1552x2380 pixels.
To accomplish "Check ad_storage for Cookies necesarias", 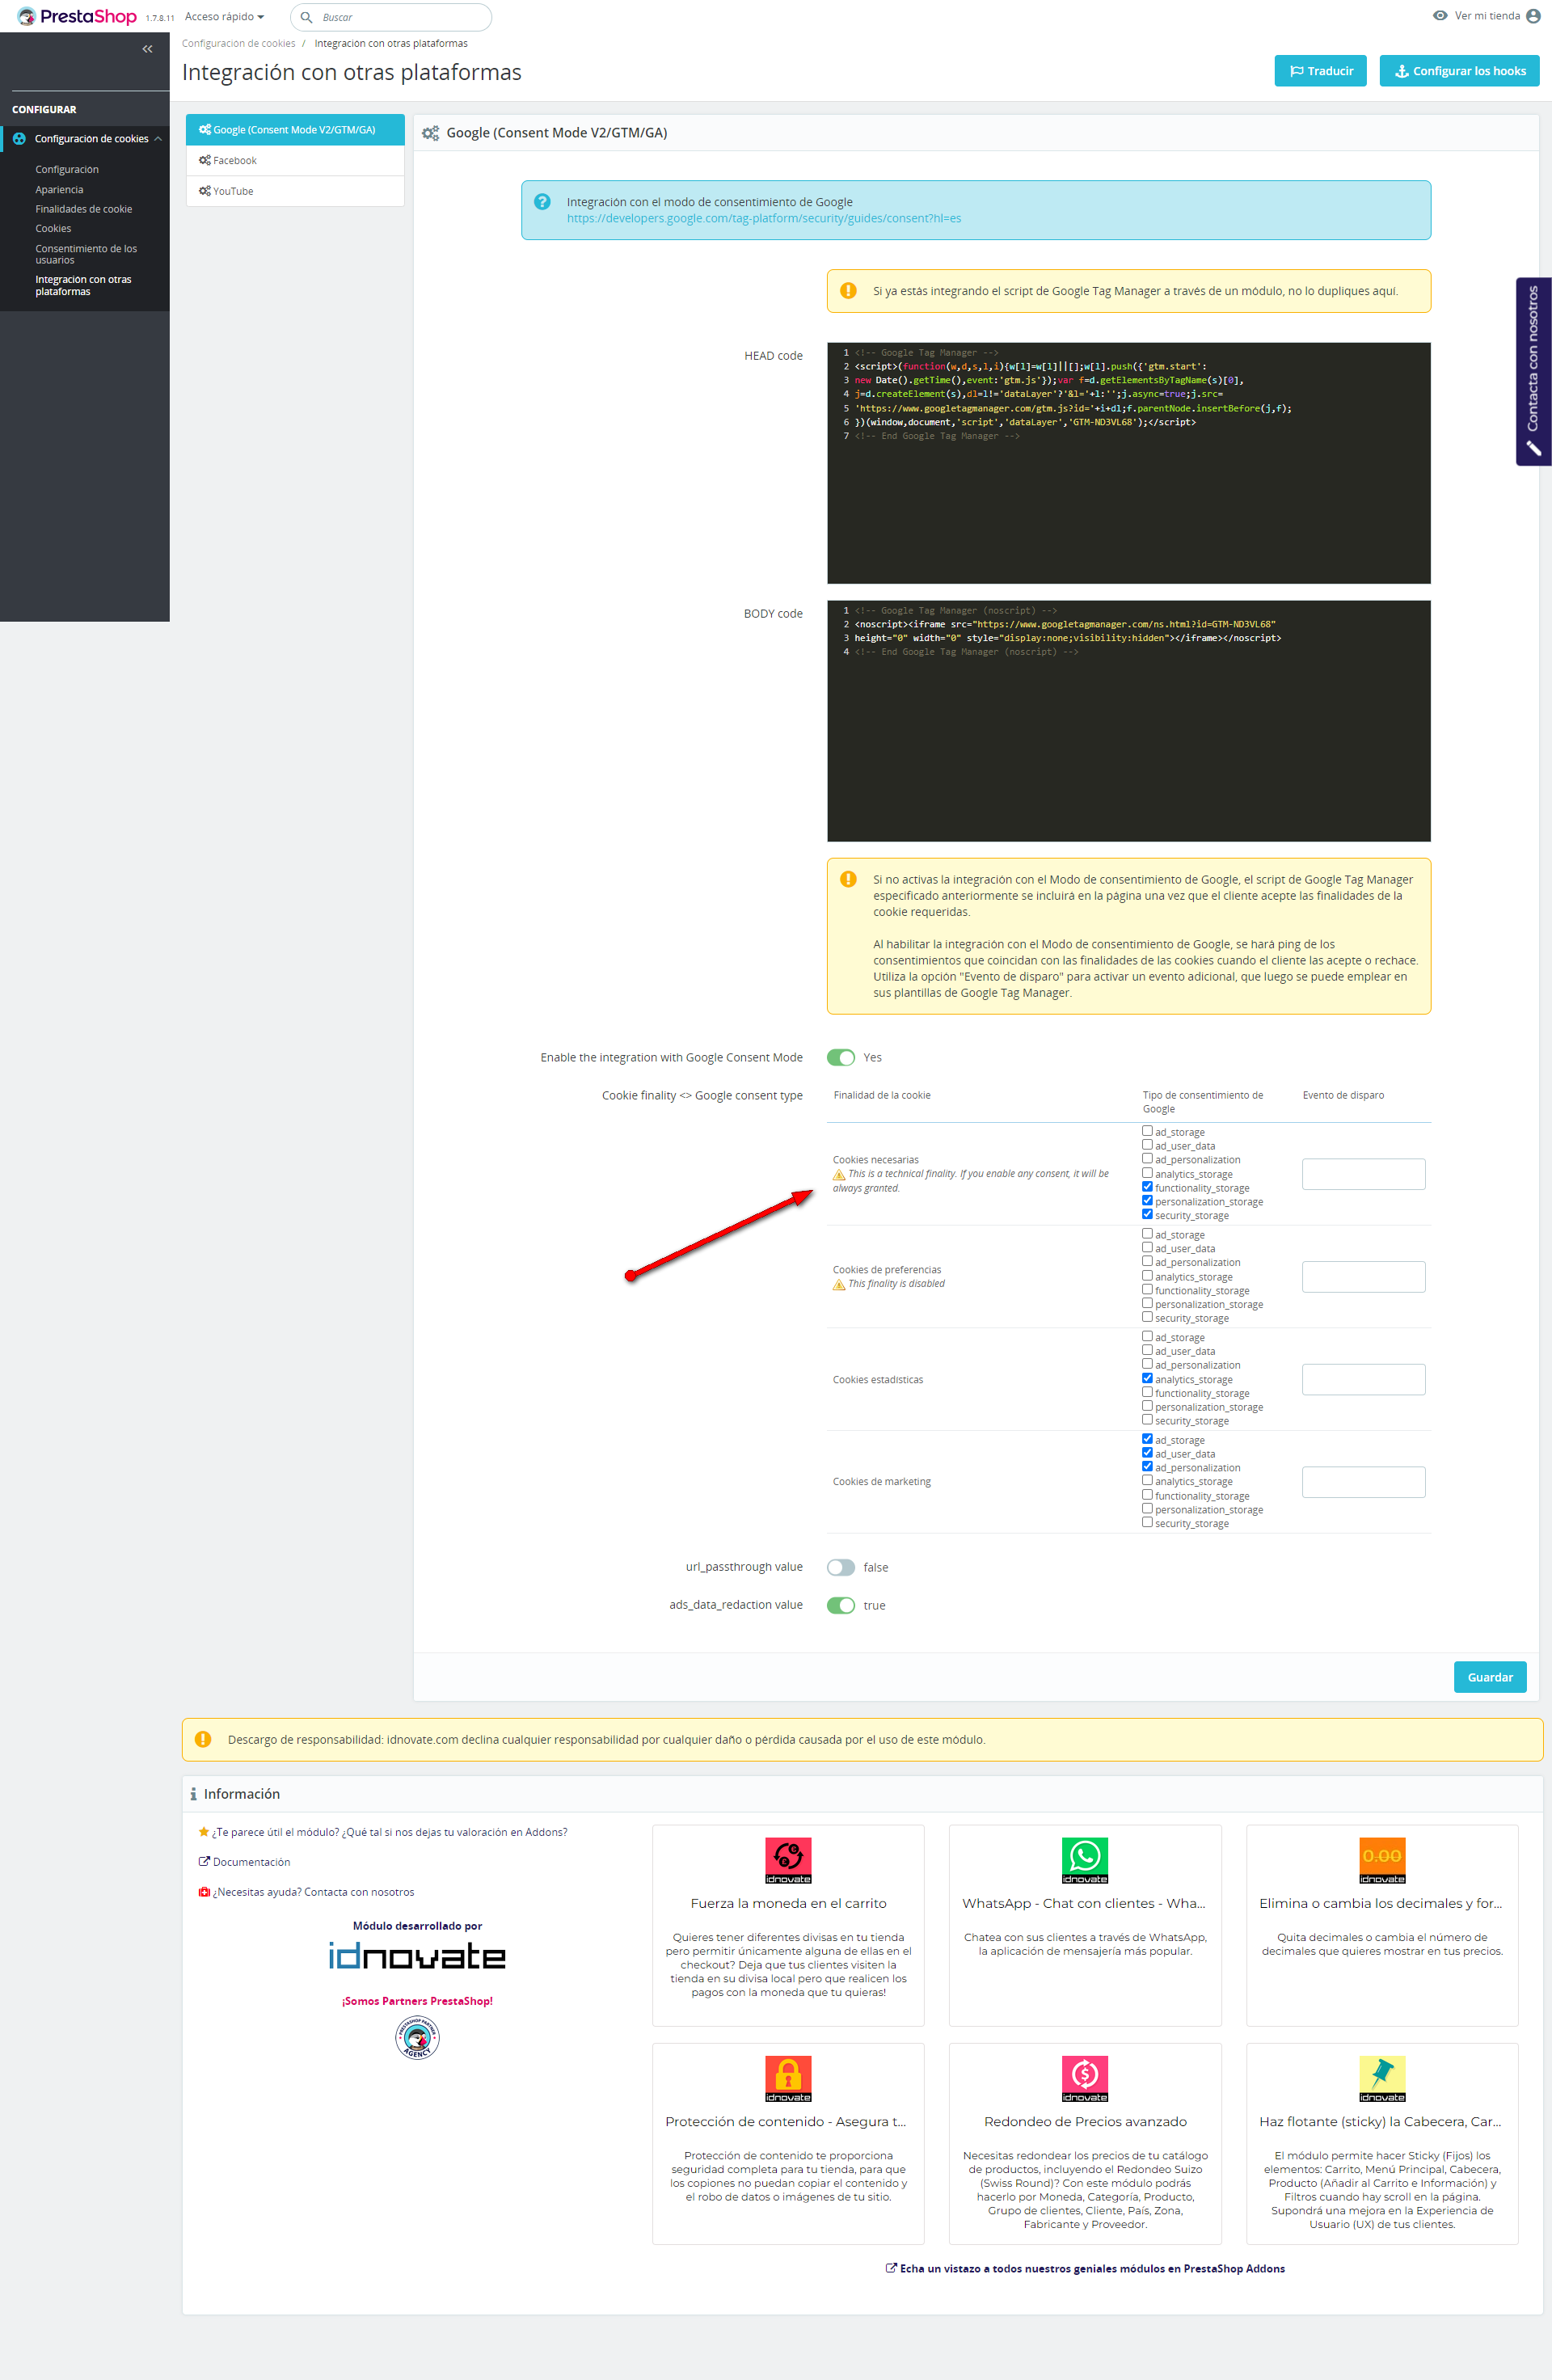I will (x=1147, y=1131).
